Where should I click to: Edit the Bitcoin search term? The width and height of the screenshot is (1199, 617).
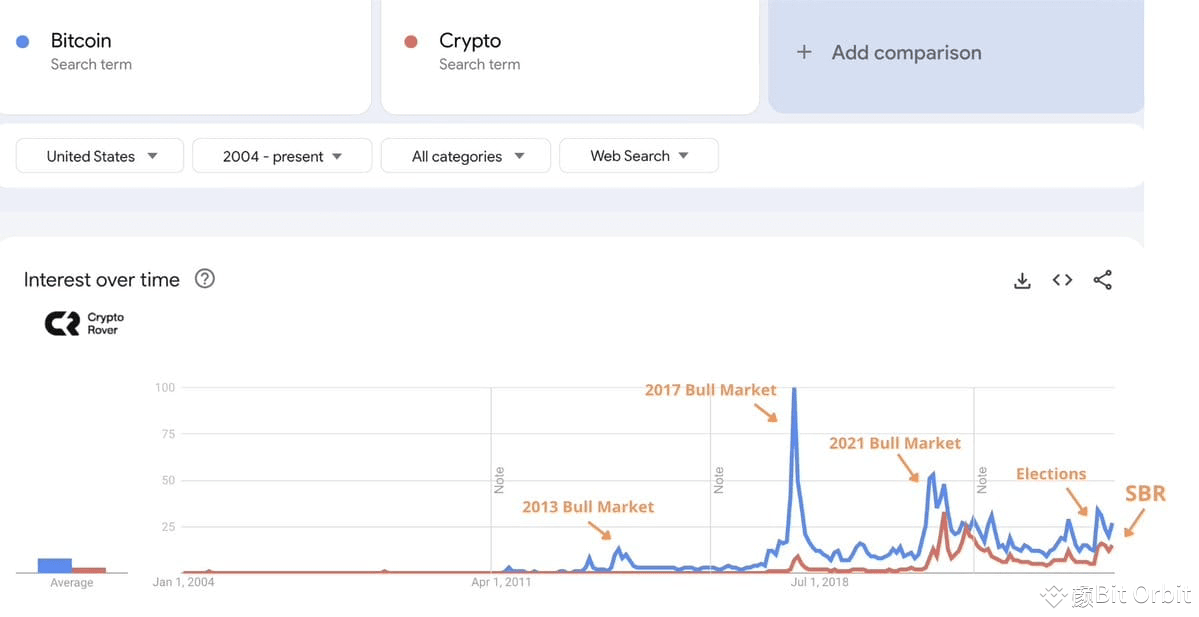(x=81, y=41)
